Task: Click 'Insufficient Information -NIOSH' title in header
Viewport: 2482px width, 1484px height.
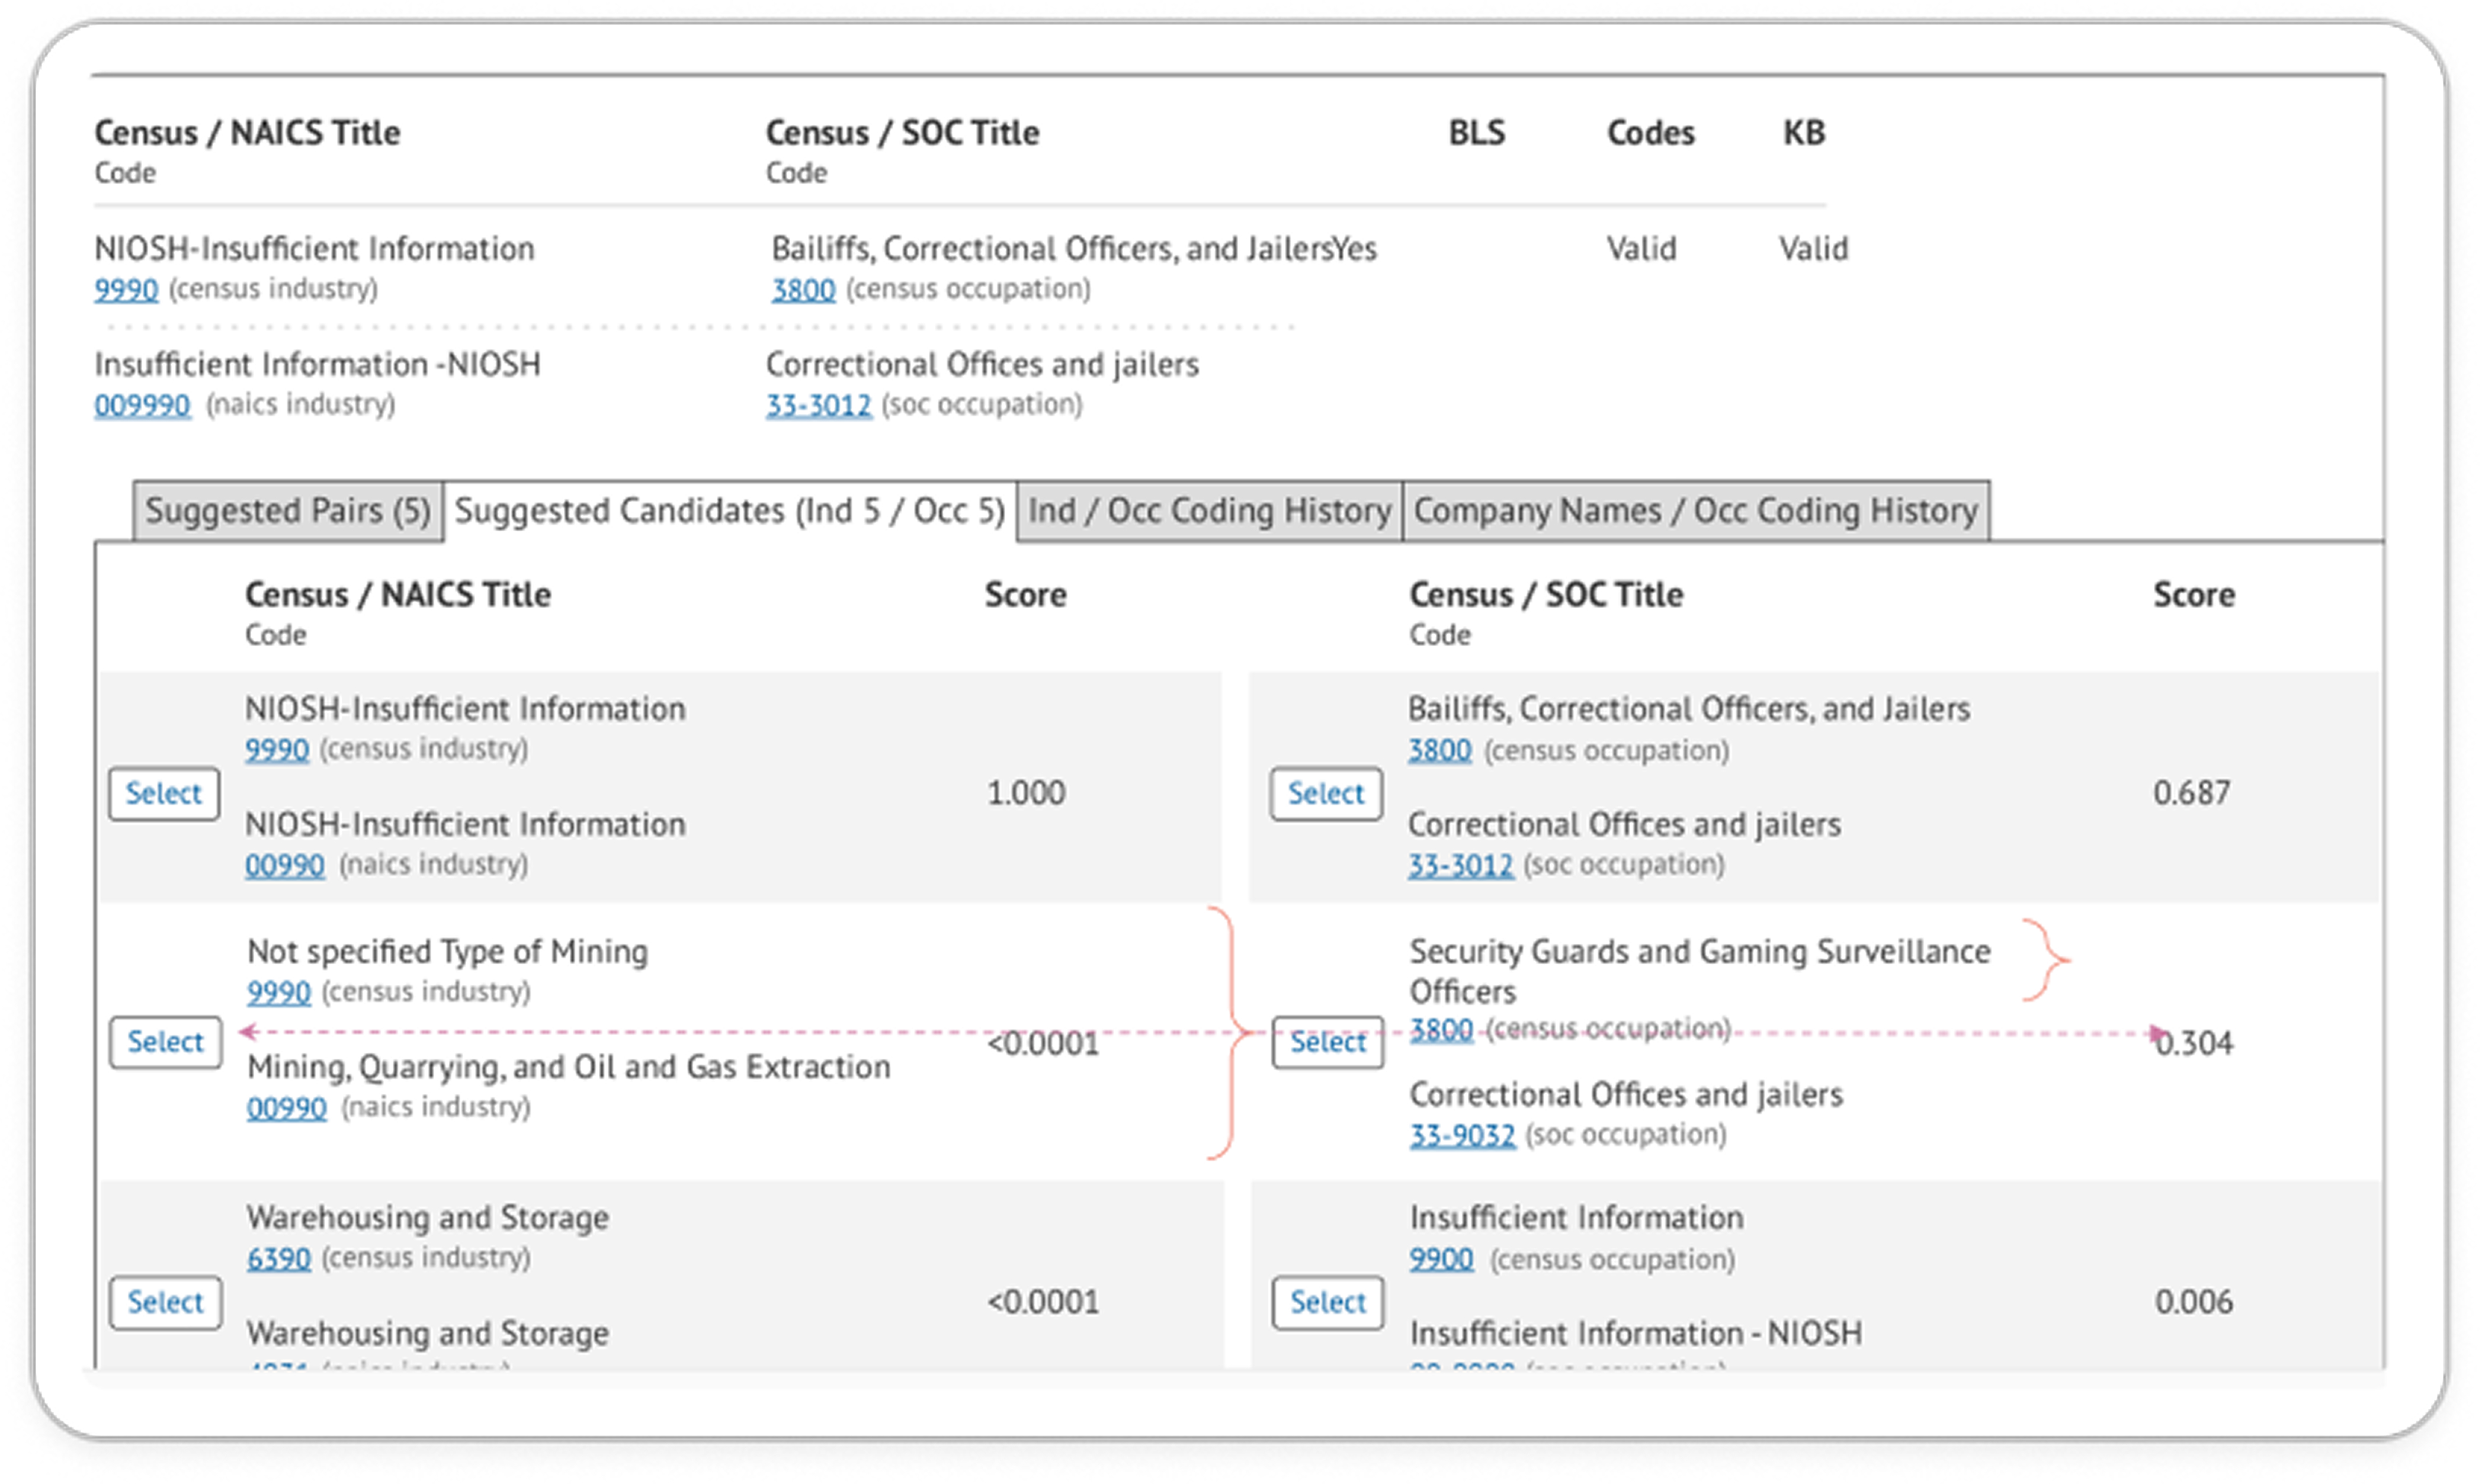Action: 318,364
